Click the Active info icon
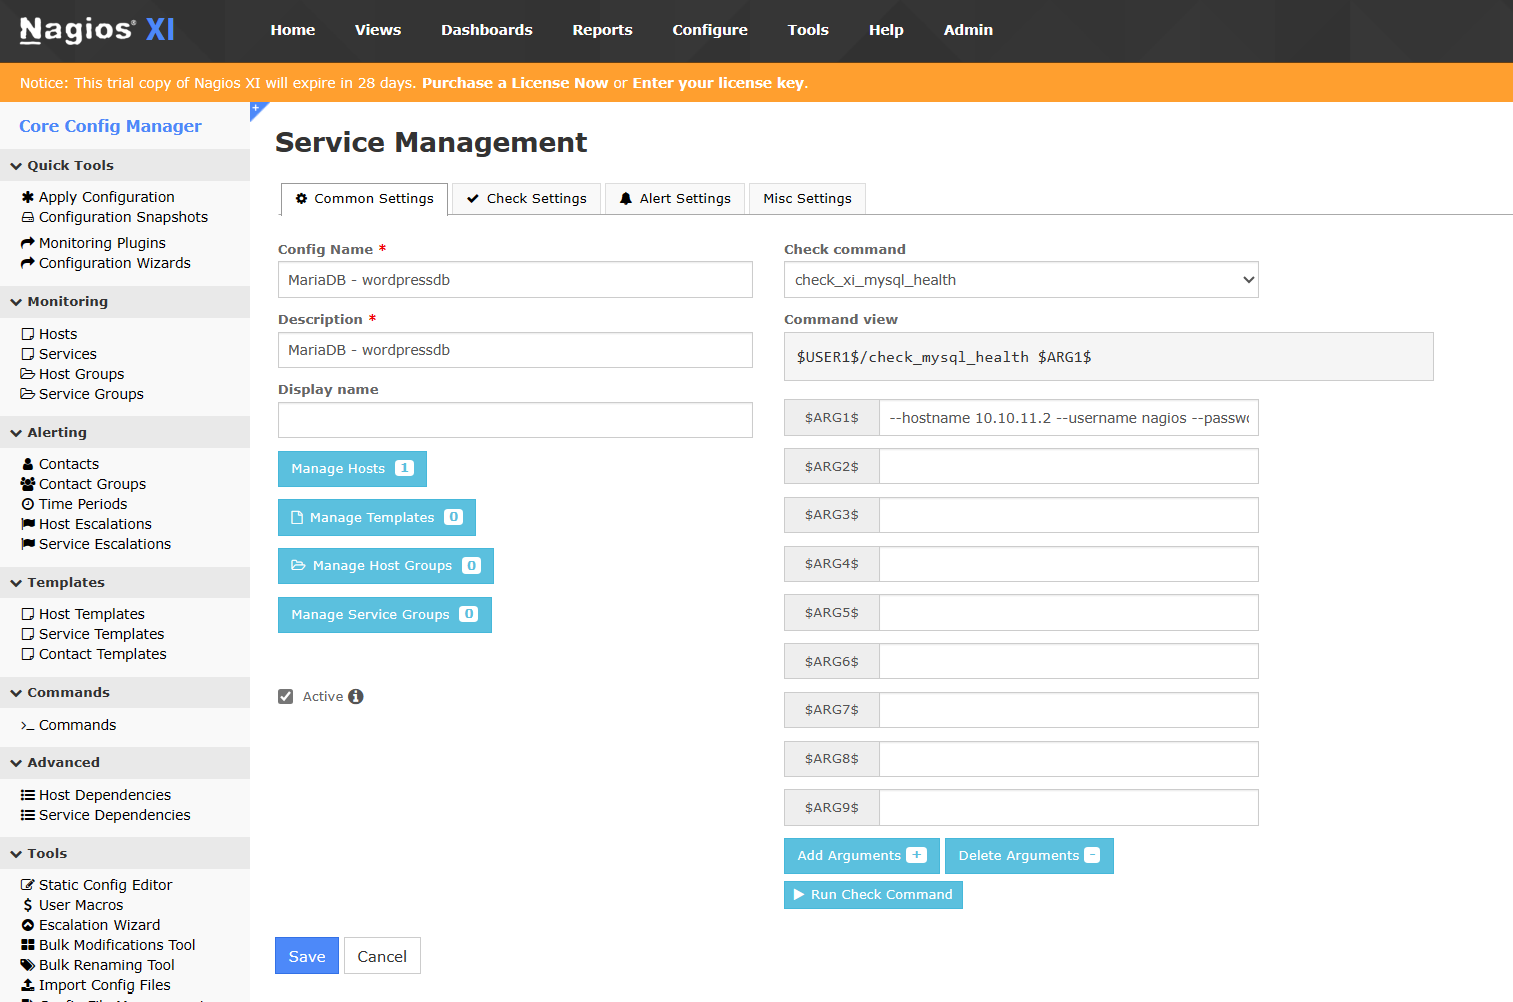 356,697
